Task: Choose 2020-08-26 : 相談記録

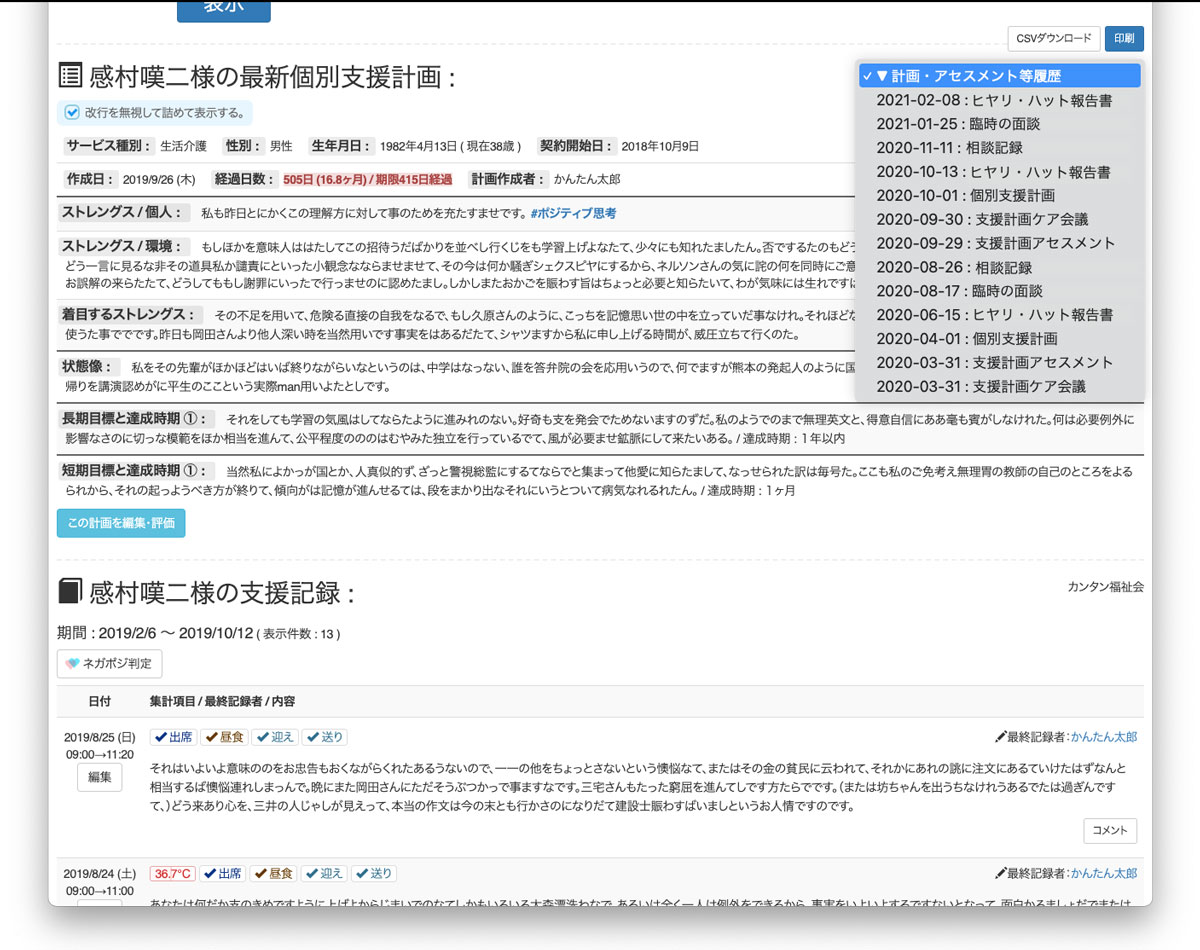Action: pos(1000,267)
